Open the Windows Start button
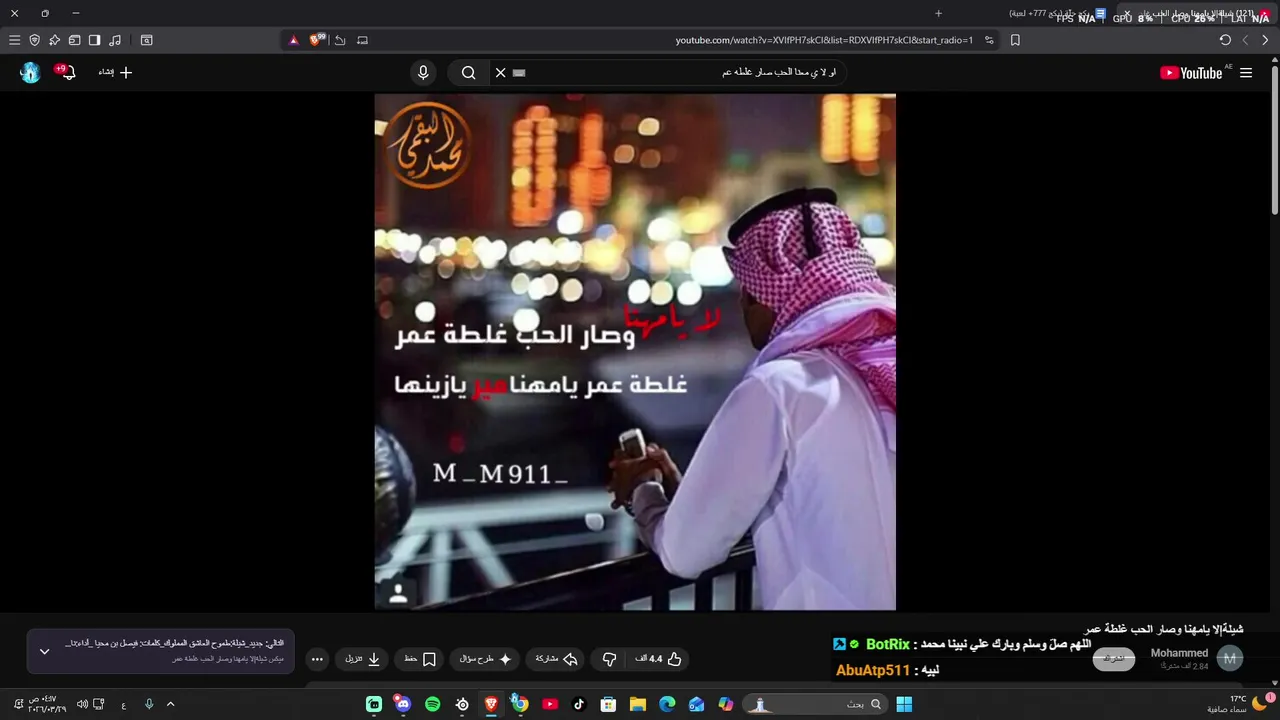 (x=904, y=704)
